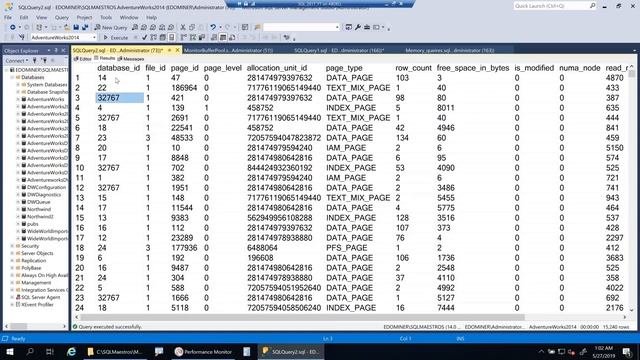
Task: Switch to the Memory_queries.sql tab
Action: 450,51
